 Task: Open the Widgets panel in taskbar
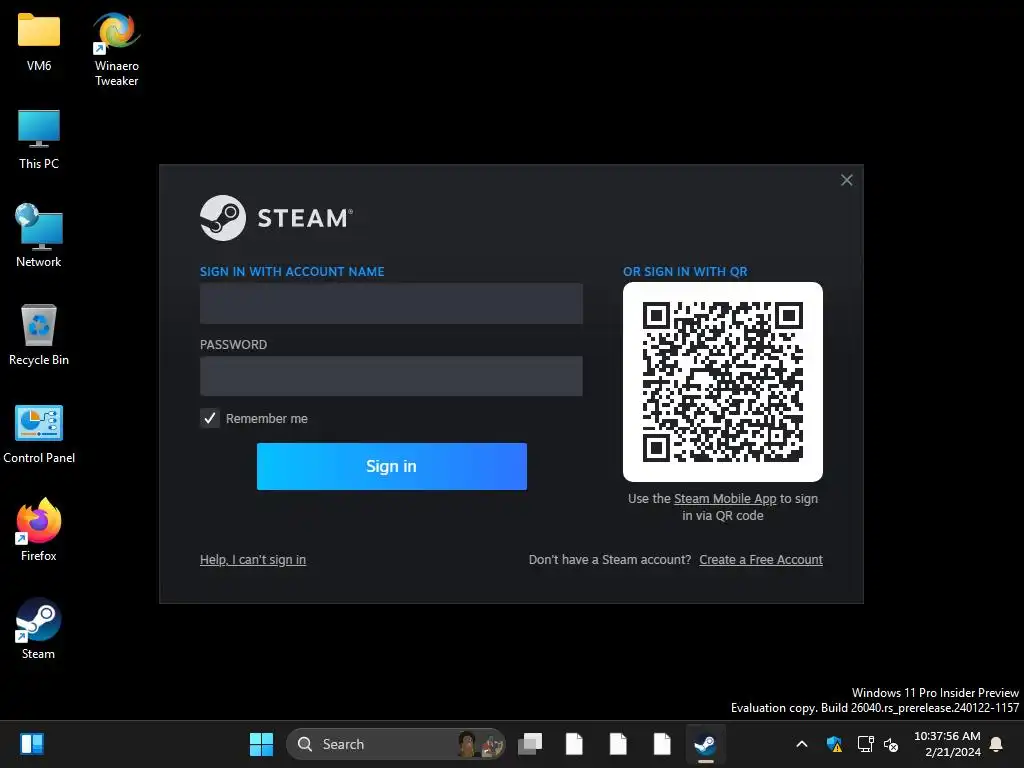point(31,744)
